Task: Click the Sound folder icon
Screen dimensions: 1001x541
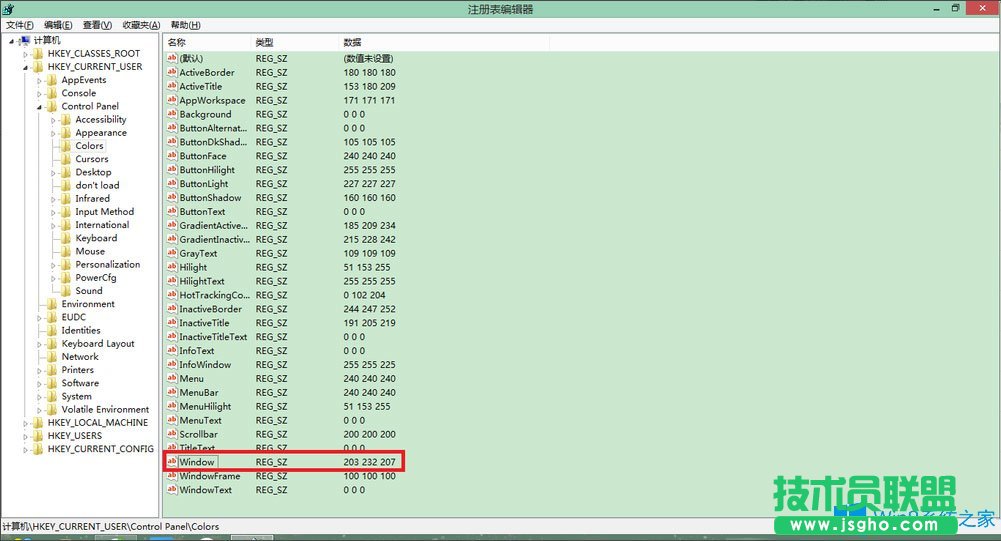Action: point(66,291)
